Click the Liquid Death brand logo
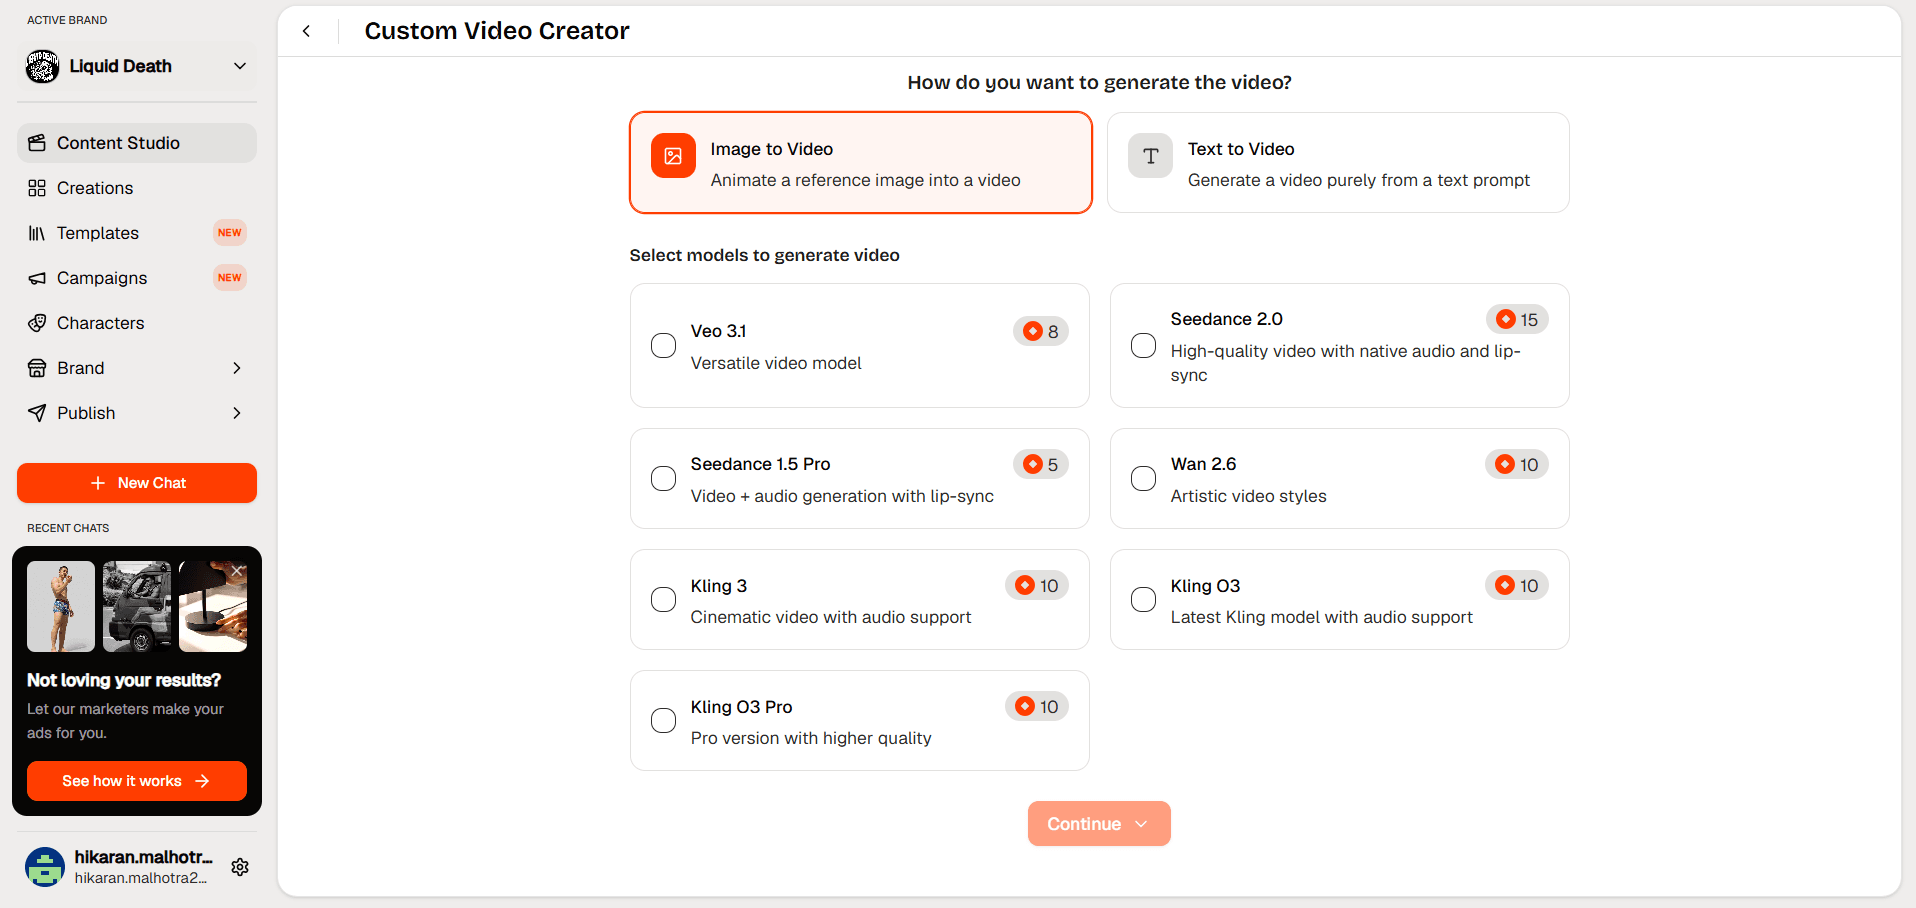Image resolution: width=1916 pixels, height=908 pixels. pyautogui.click(x=42, y=66)
